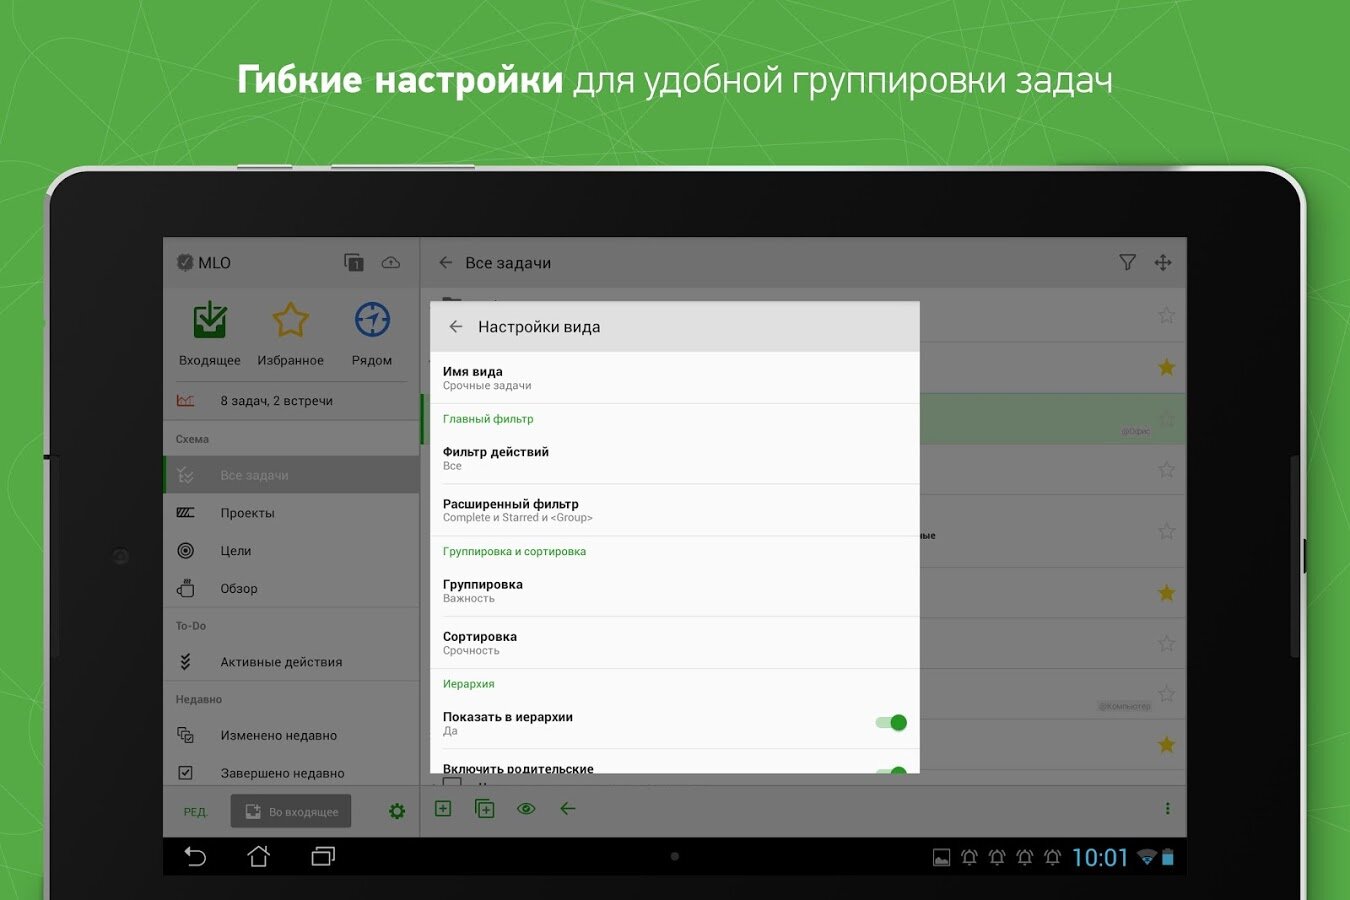The image size is (1350, 900).
Task: Open the Фильтр действий option
Action: [x=674, y=458]
